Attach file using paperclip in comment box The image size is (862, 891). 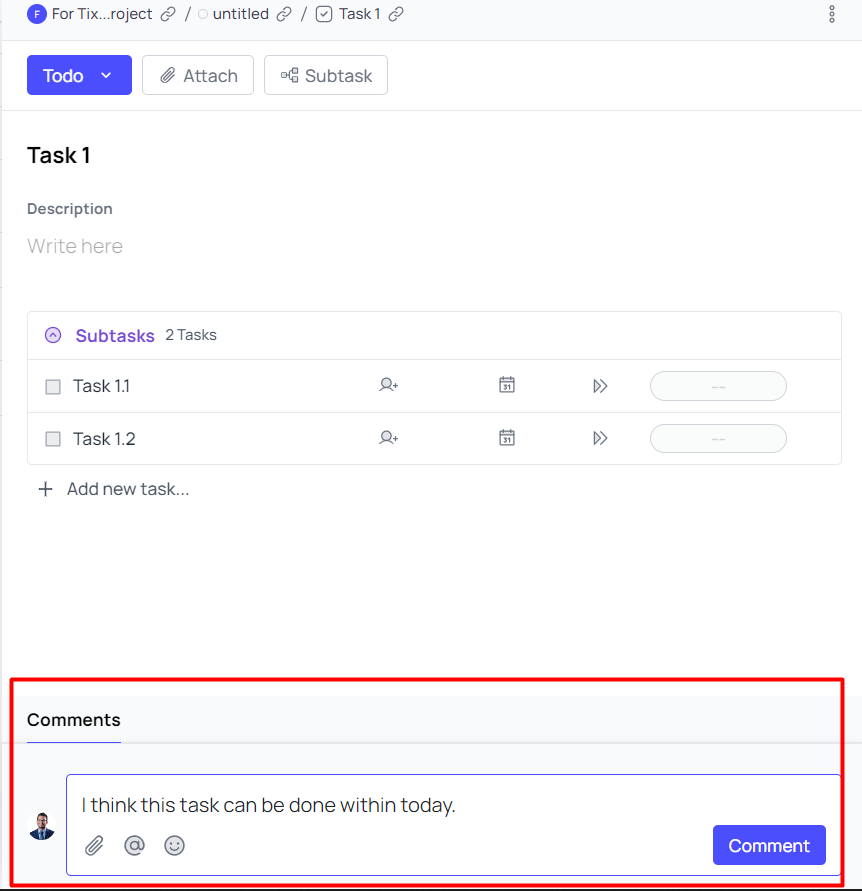(94, 846)
